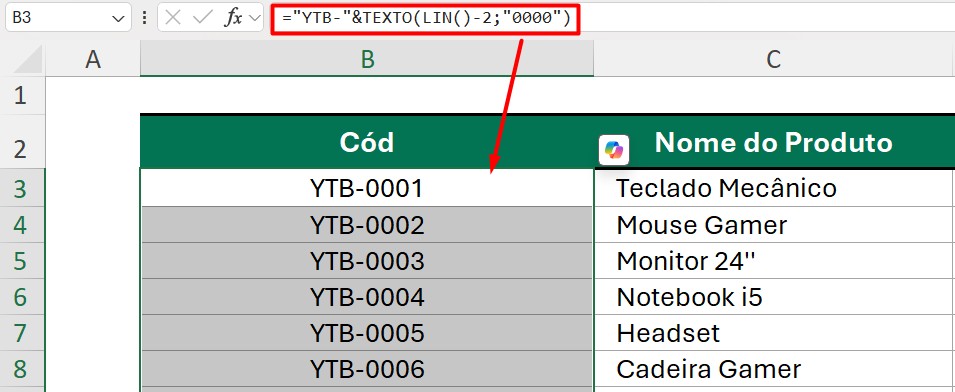Confirm entry with the checkmark icon
Screen dimensions: 955x392
[x=202, y=18]
